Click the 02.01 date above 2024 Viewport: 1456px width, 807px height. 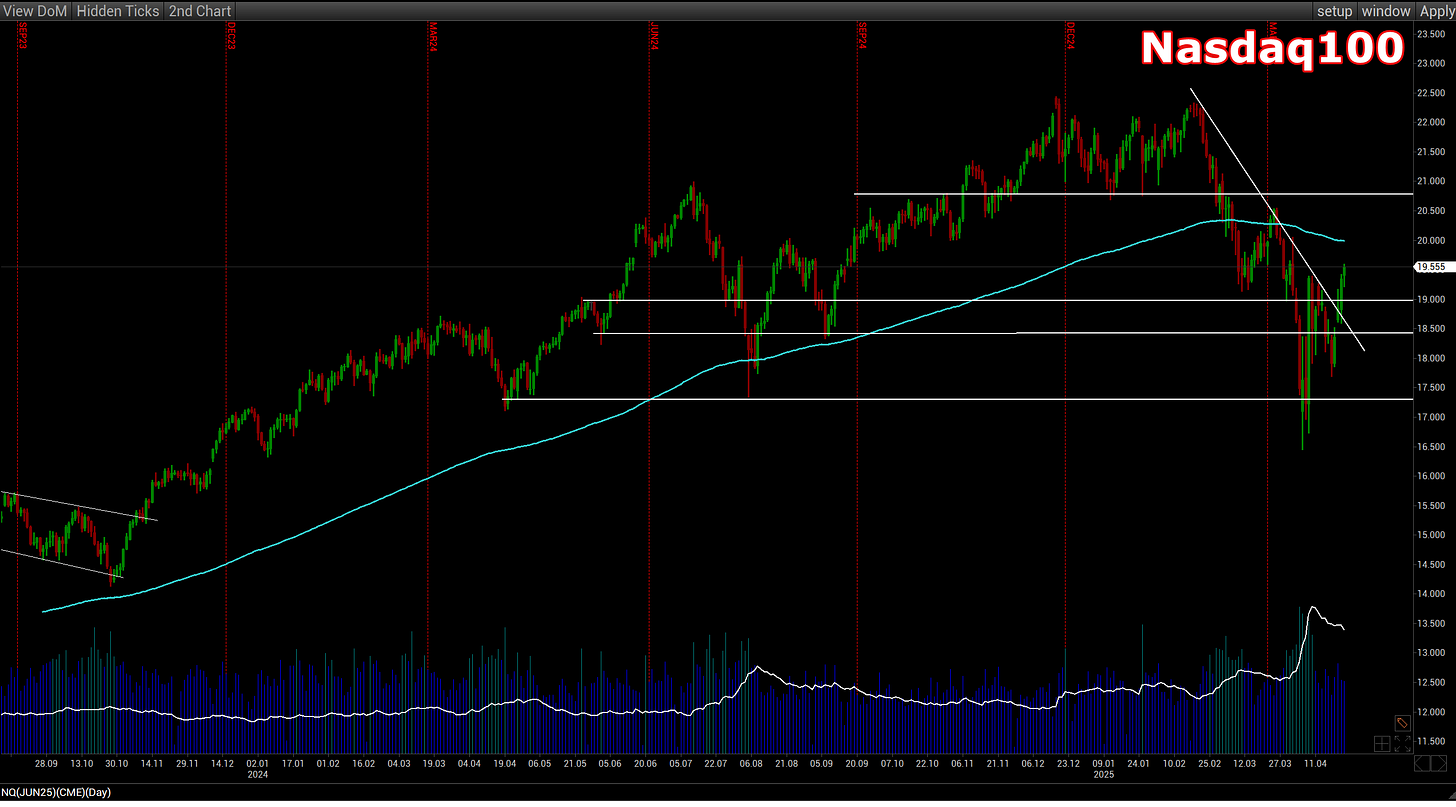(x=257, y=763)
